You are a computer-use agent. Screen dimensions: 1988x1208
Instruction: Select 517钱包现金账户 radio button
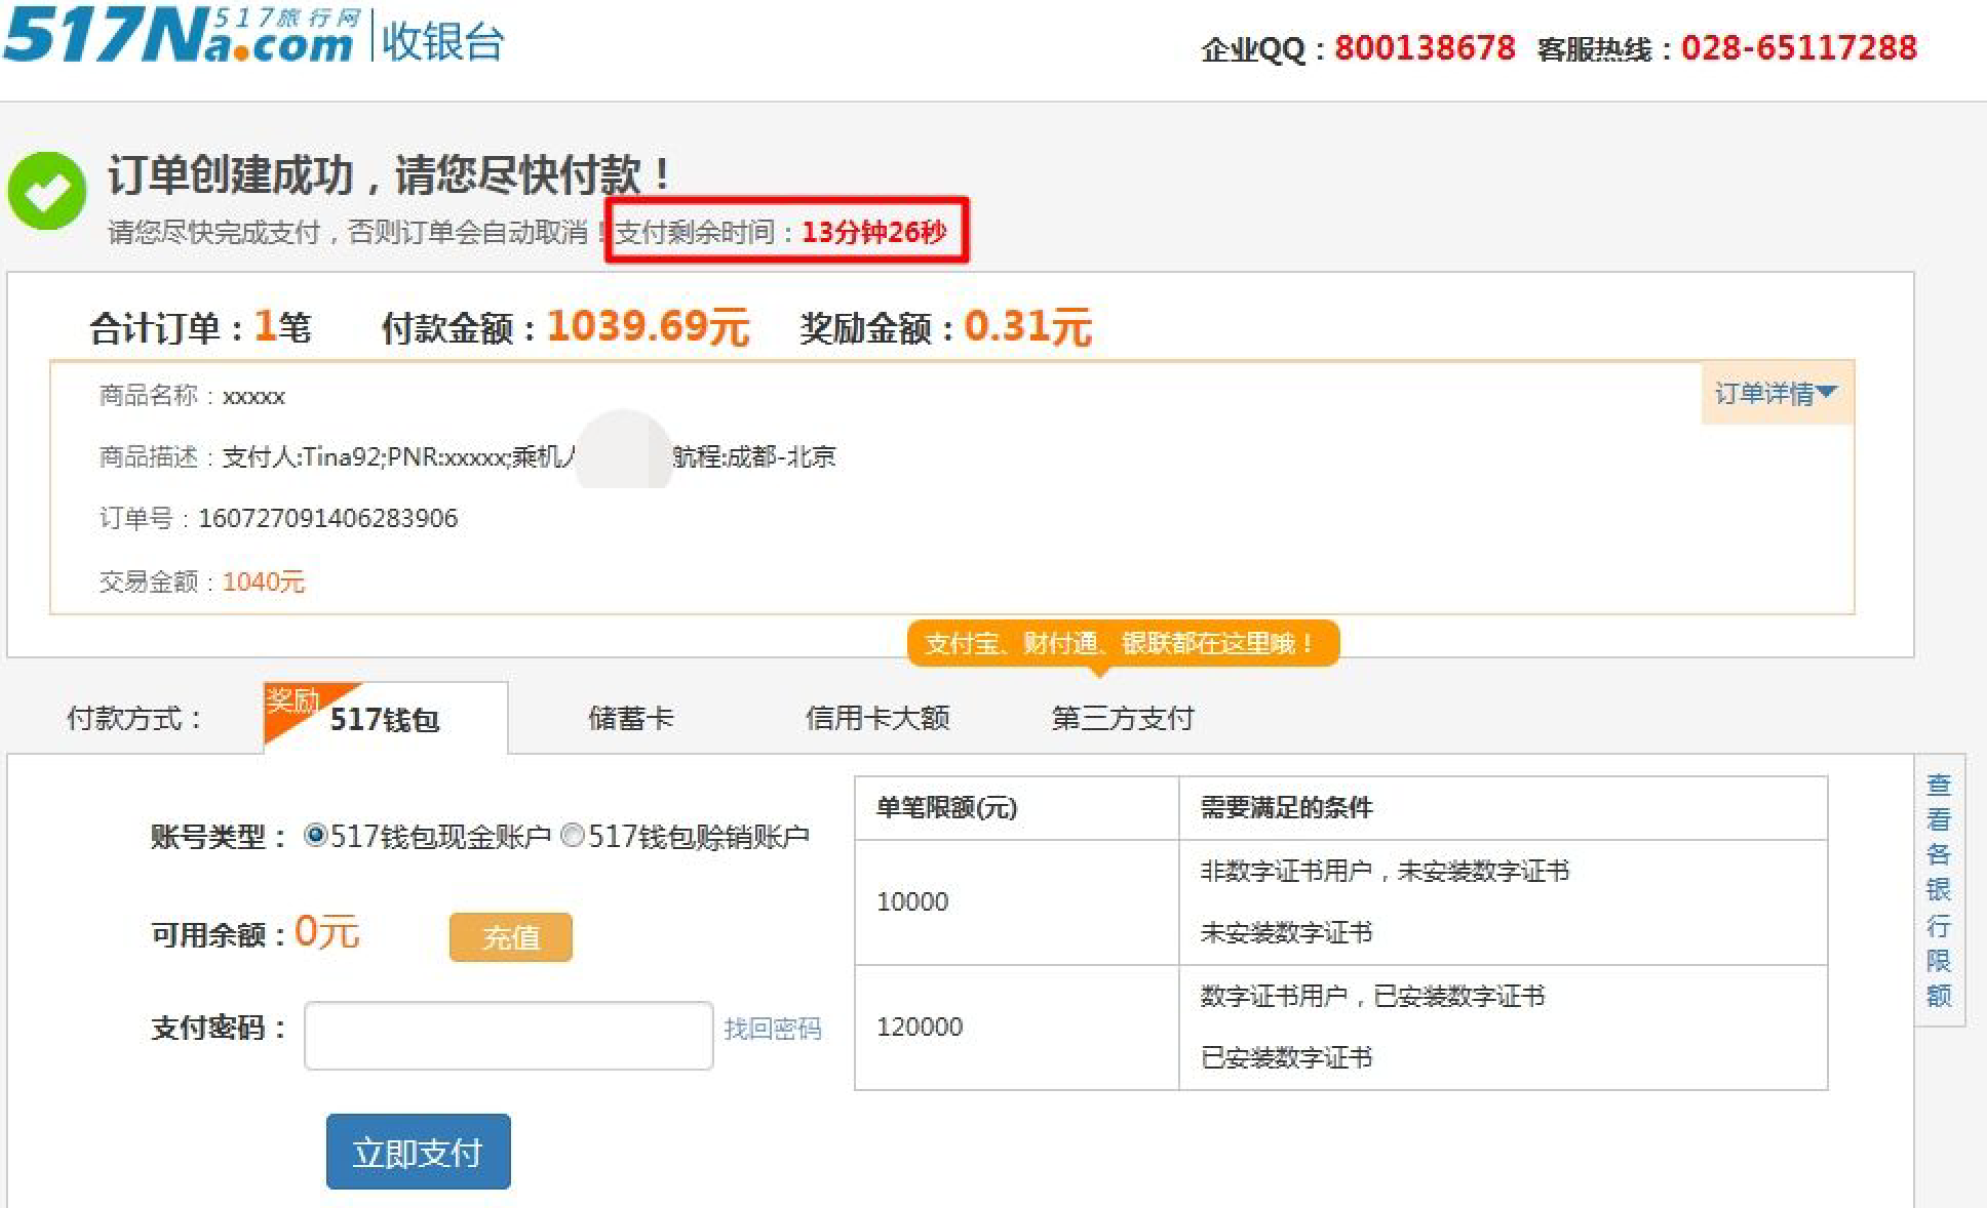[x=316, y=835]
